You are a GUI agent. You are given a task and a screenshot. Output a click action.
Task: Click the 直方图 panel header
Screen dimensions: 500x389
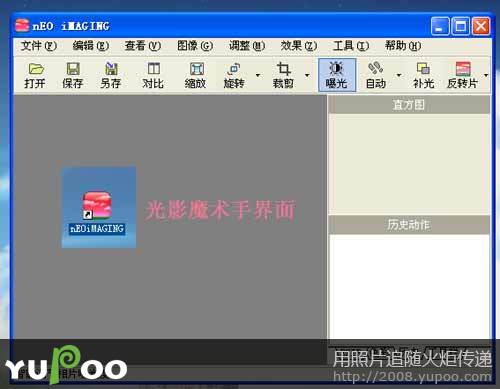409,105
